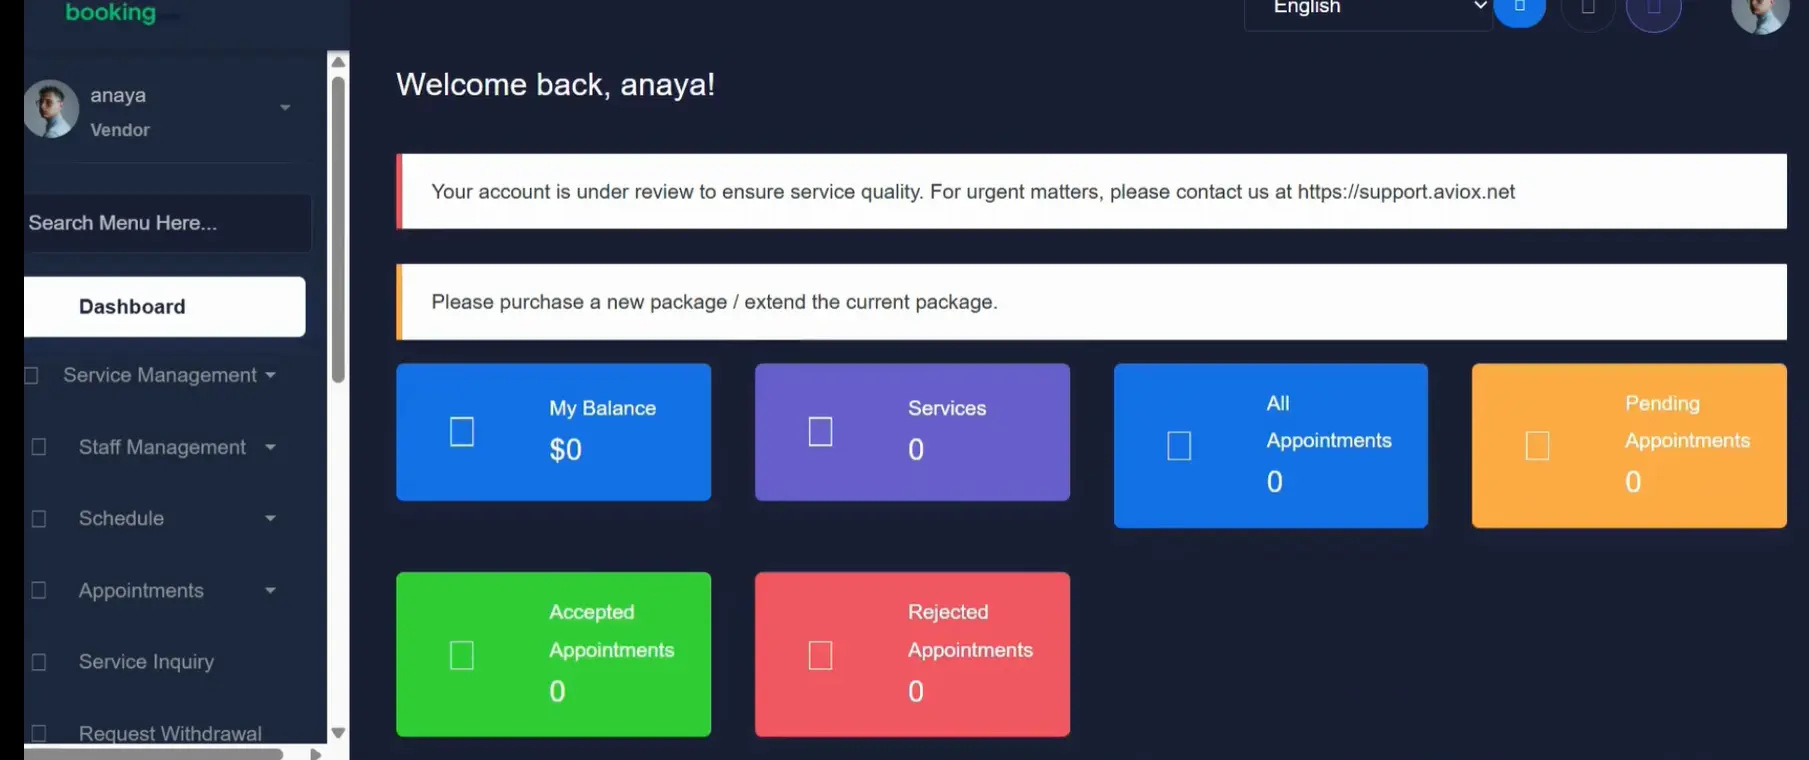
Task: Open Request Withdrawal in the sidebar
Action: click(x=170, y=734)
